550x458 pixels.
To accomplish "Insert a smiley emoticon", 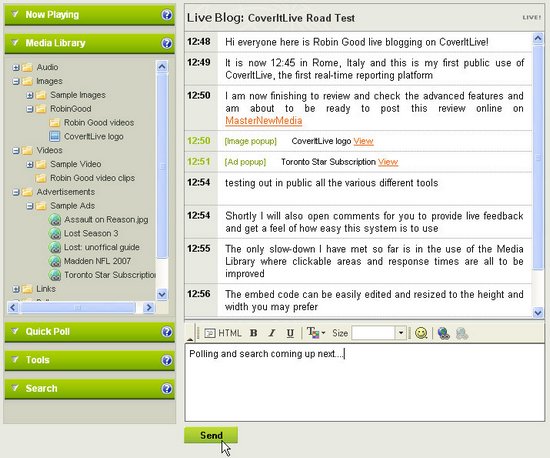I will [421, 333].
